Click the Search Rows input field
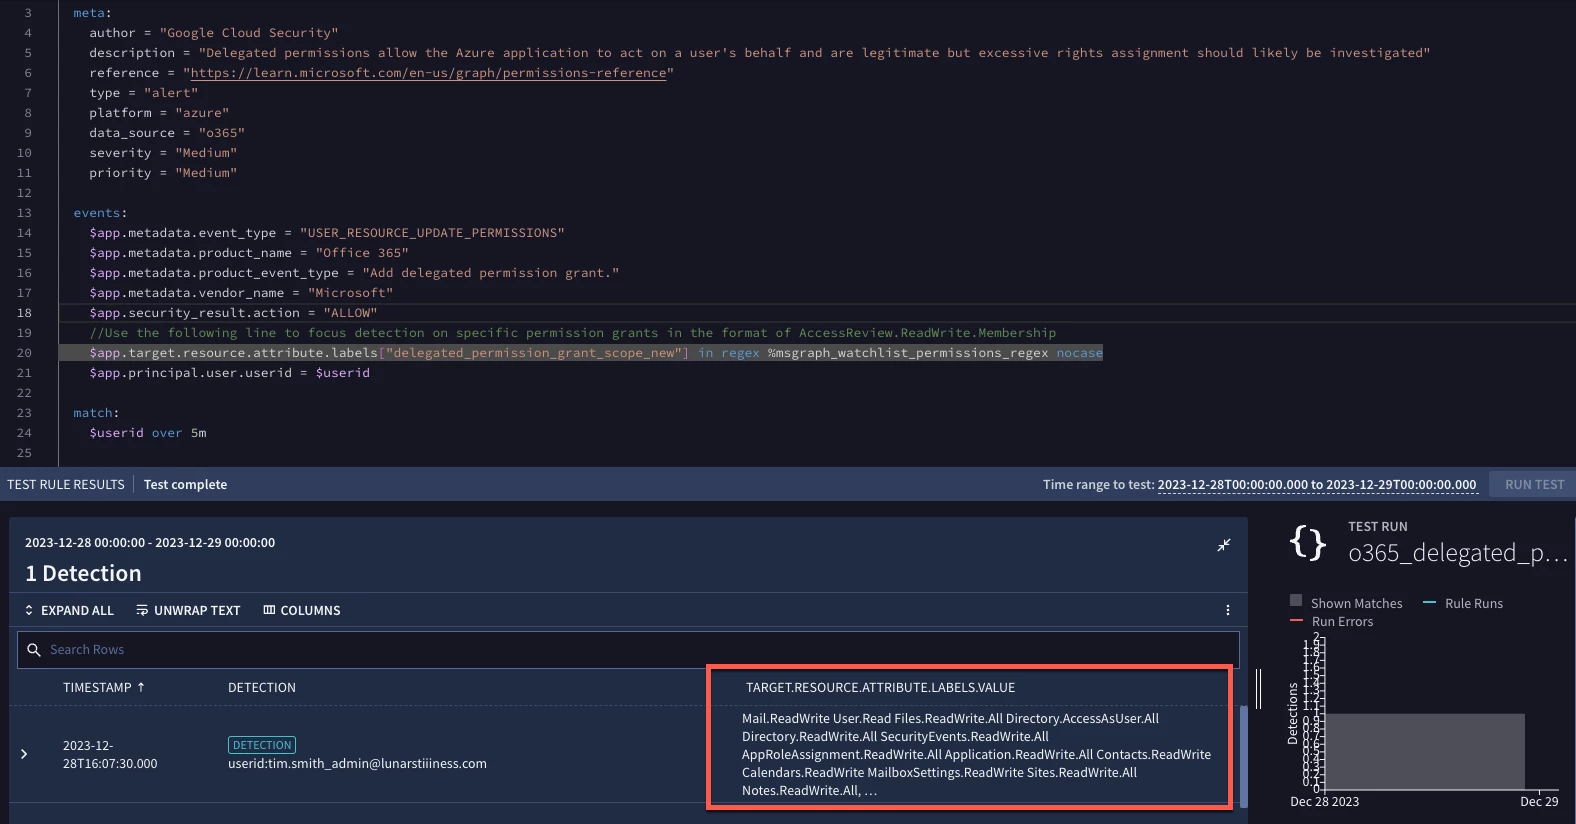1576x824 pixels. click(628, 650)
